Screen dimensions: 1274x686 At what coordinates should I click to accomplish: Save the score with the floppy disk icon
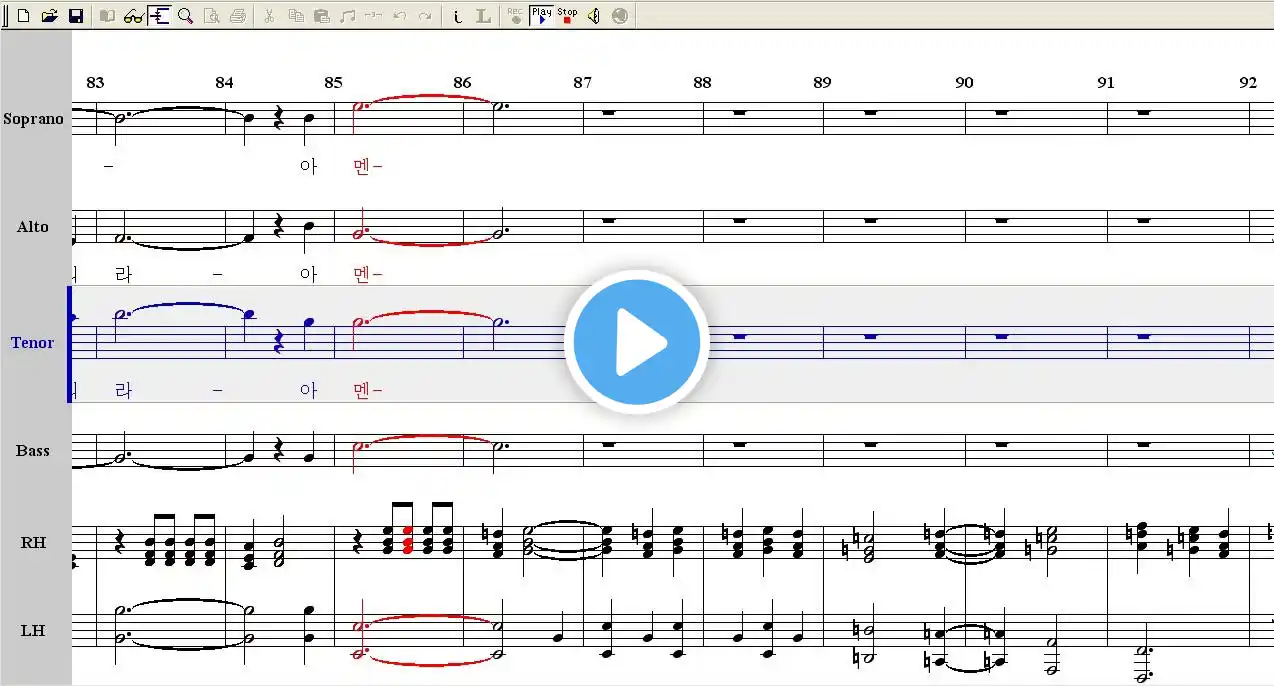(x=76, y=16)
